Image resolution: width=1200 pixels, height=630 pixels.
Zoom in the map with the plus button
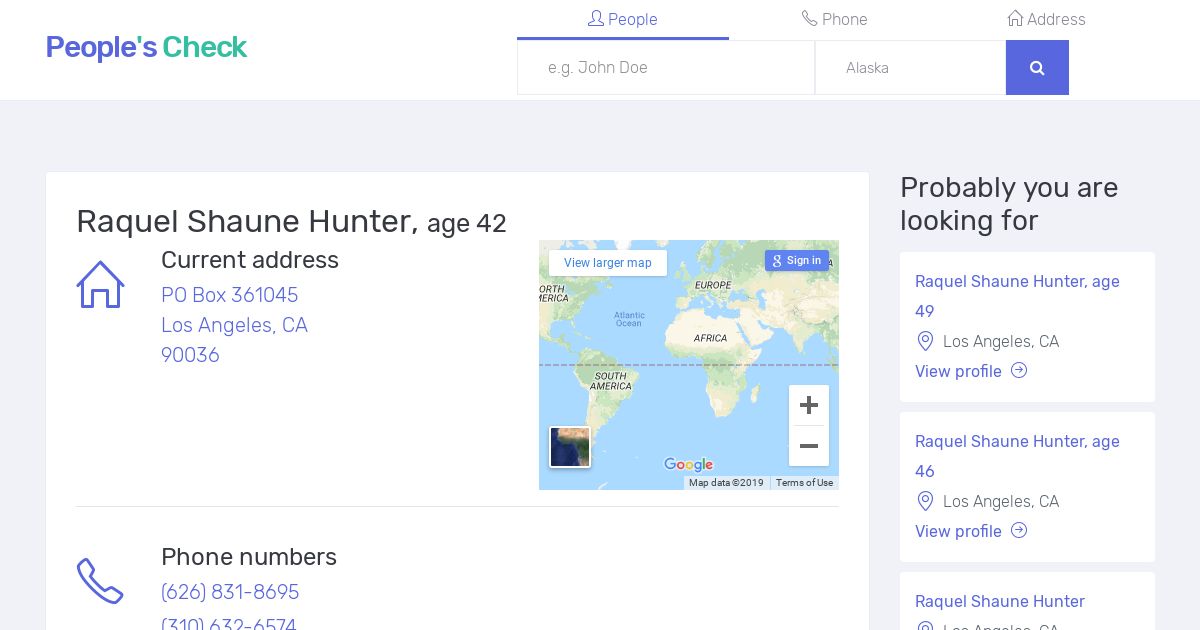tap(809, 405)
